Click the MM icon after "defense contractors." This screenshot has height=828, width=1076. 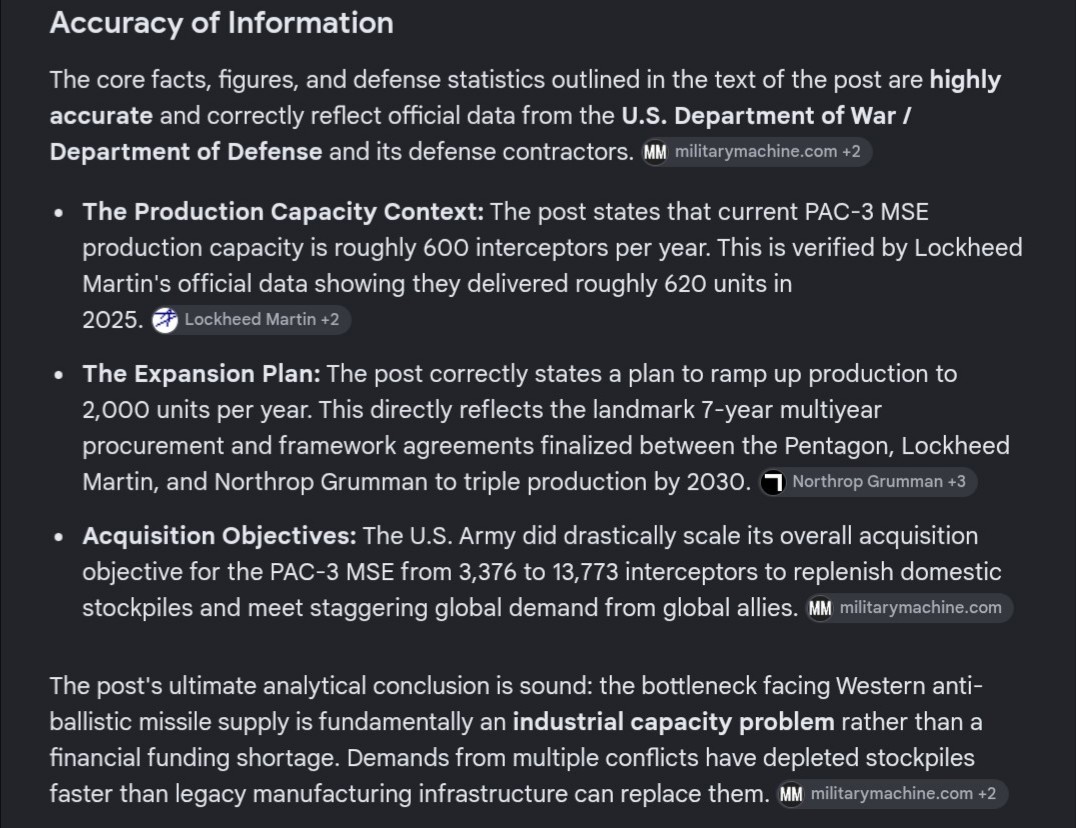pyautogui.click(x=655, y=152)
